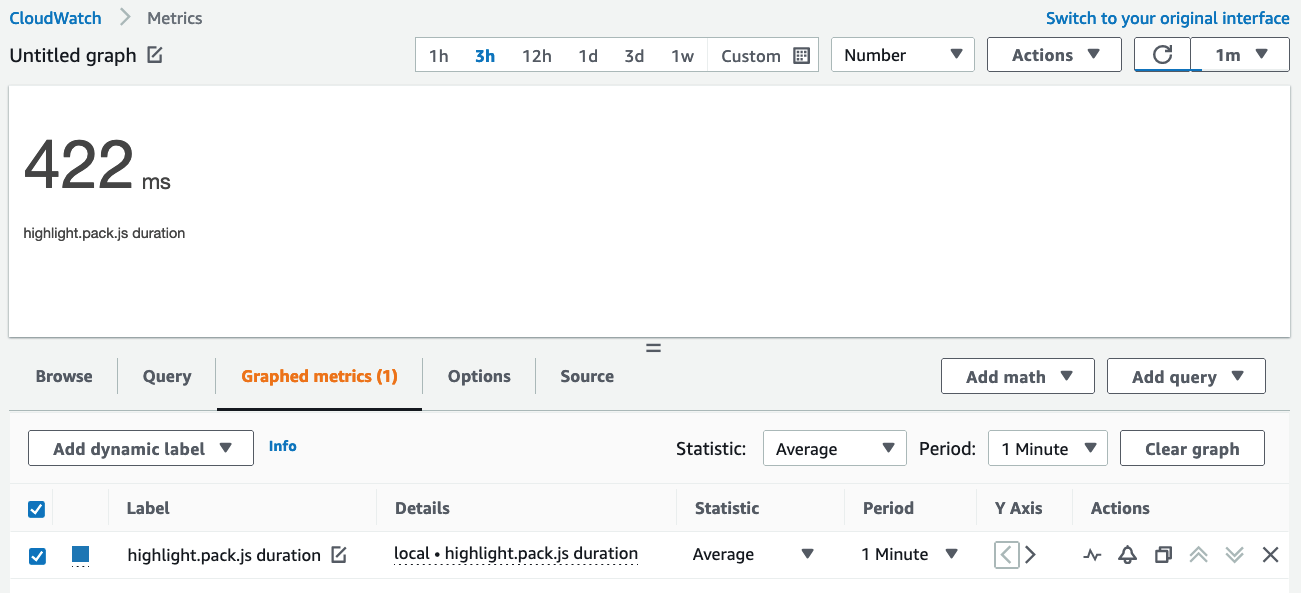Remove the metric with the X icon
Viewport: 1301px width, 593px height.
pos(1271,554)
